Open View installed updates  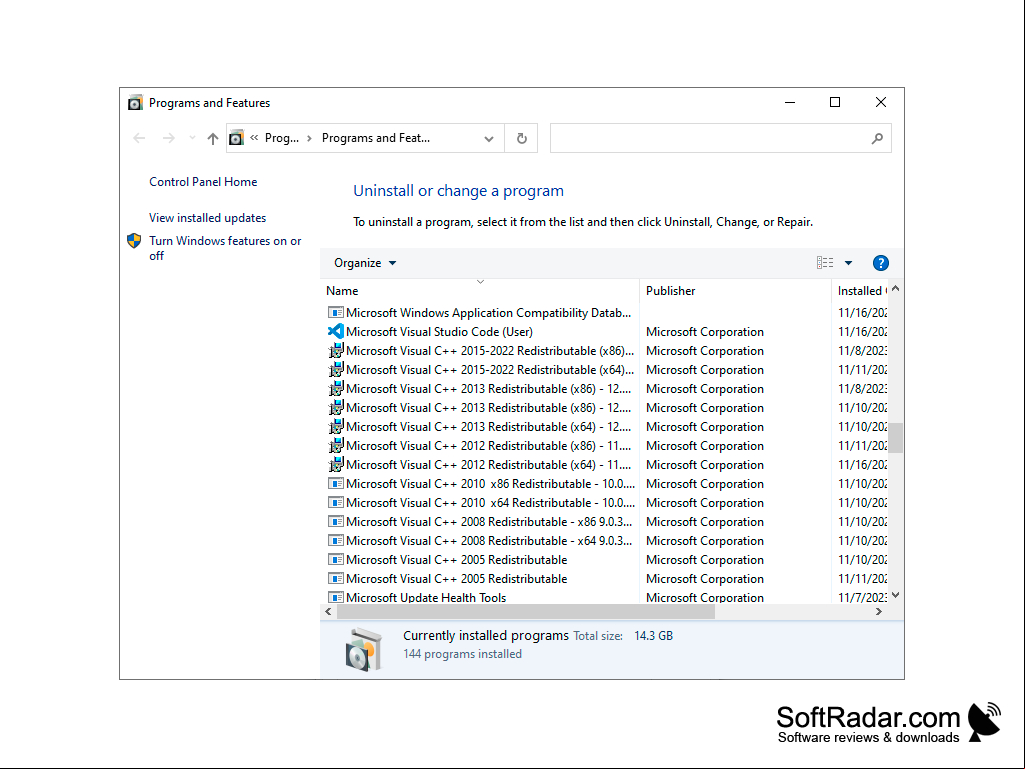click(207, 218)
